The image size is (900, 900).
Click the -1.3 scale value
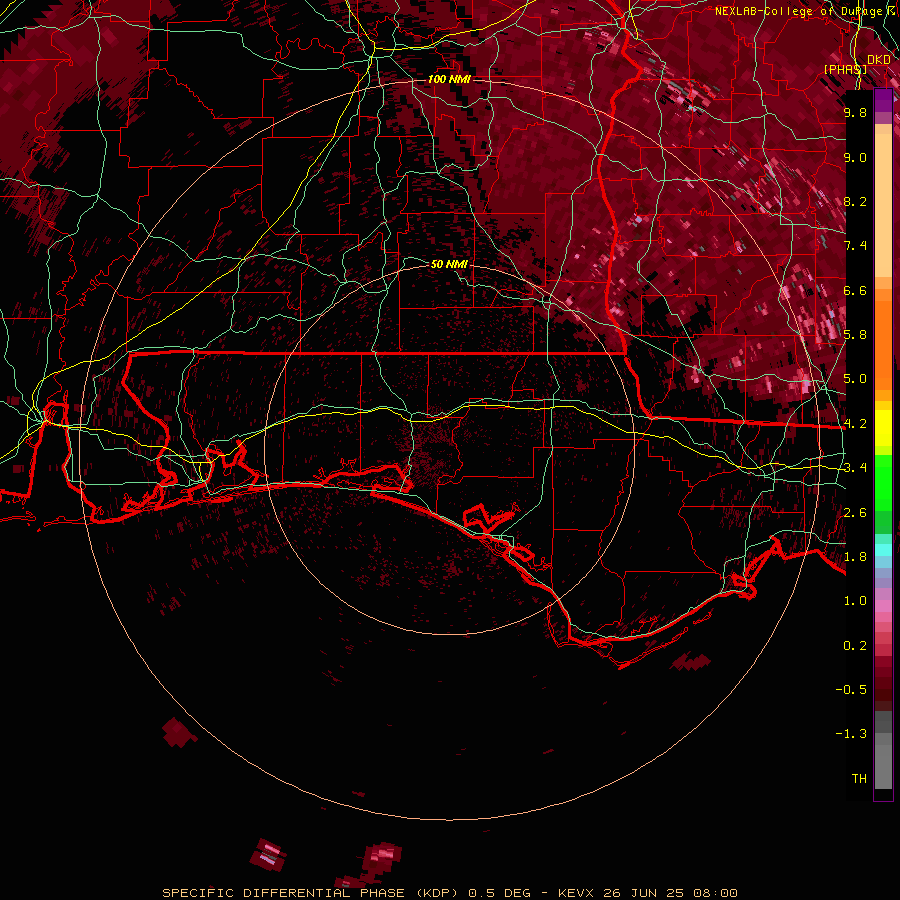point(851,734)
